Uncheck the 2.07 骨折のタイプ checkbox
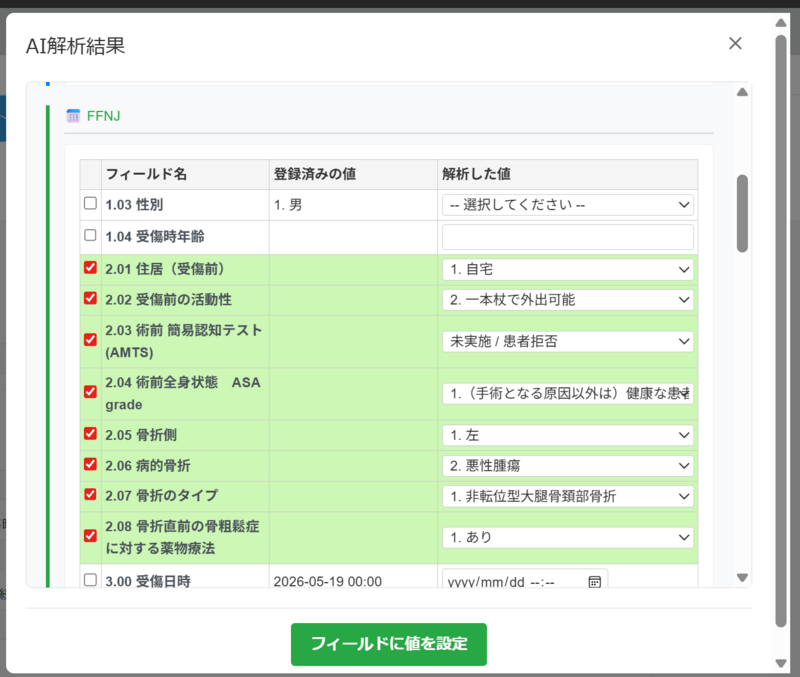The height and width of the screenshot is (677, 800). [90, 494]
